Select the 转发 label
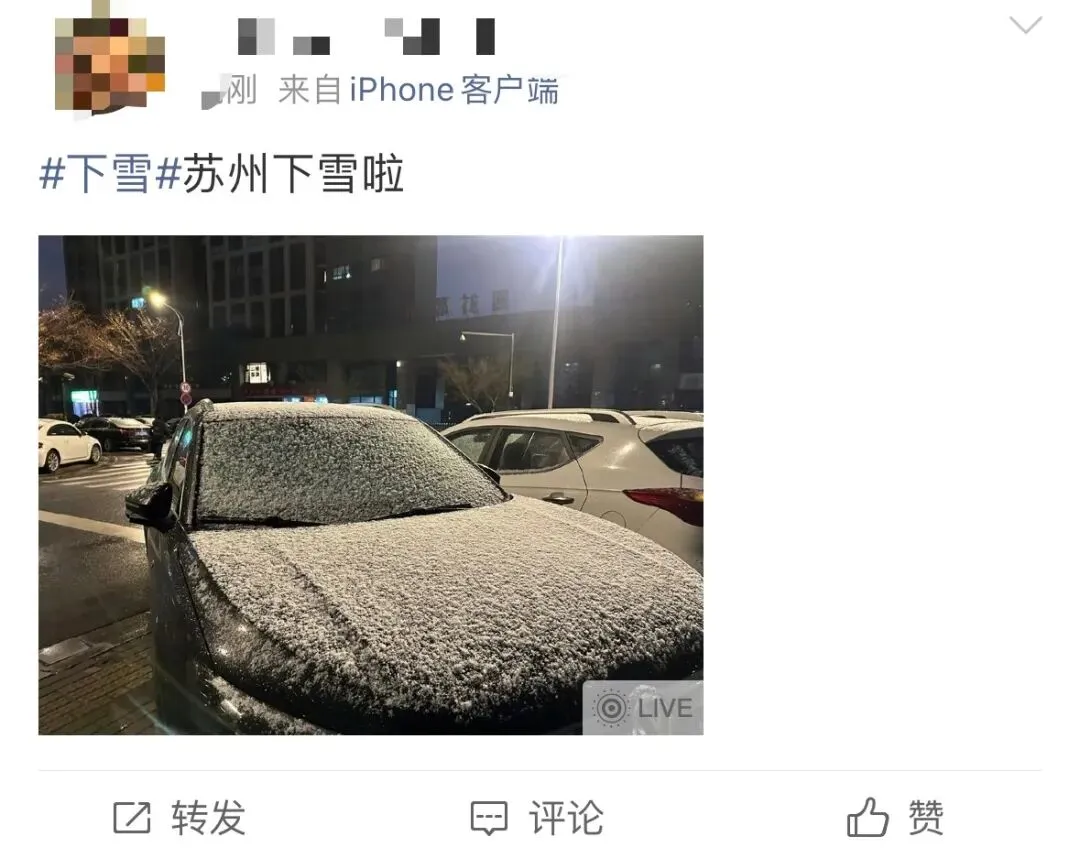The height and width of the screenshot is (858, 1080). tap(209, 817)
